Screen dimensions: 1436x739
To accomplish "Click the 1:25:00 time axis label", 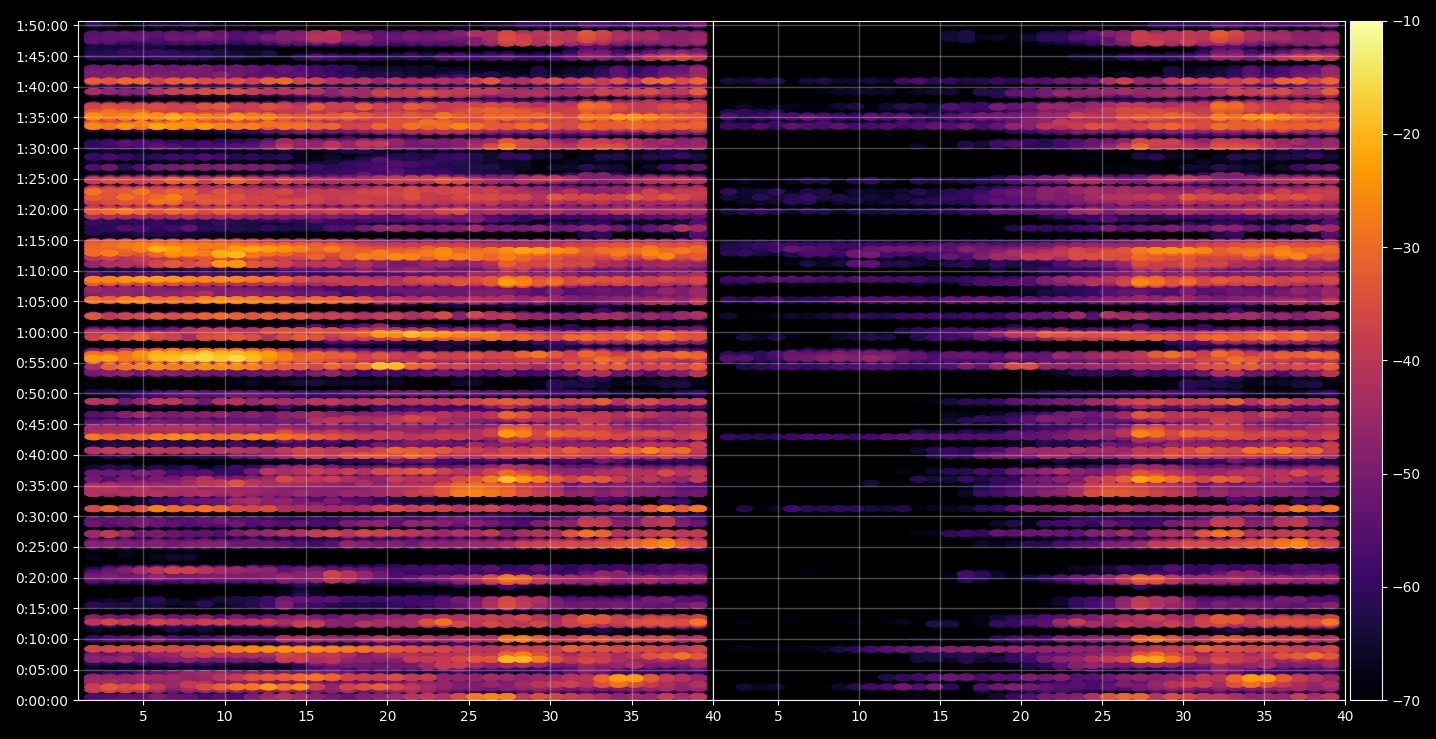I will point(43,179).
